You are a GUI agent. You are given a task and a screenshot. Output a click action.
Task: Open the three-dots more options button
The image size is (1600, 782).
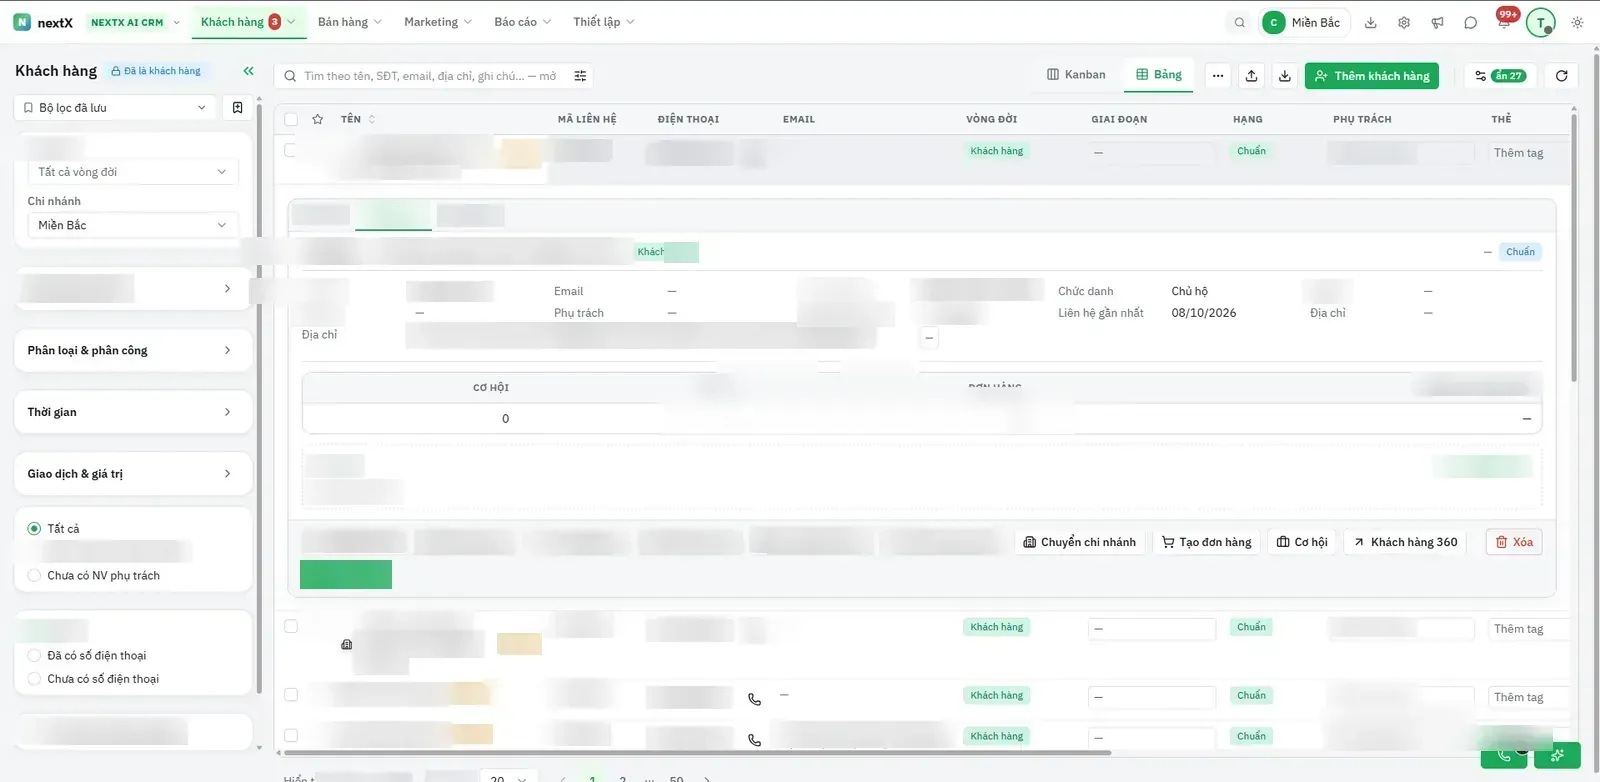point(1217,76)
